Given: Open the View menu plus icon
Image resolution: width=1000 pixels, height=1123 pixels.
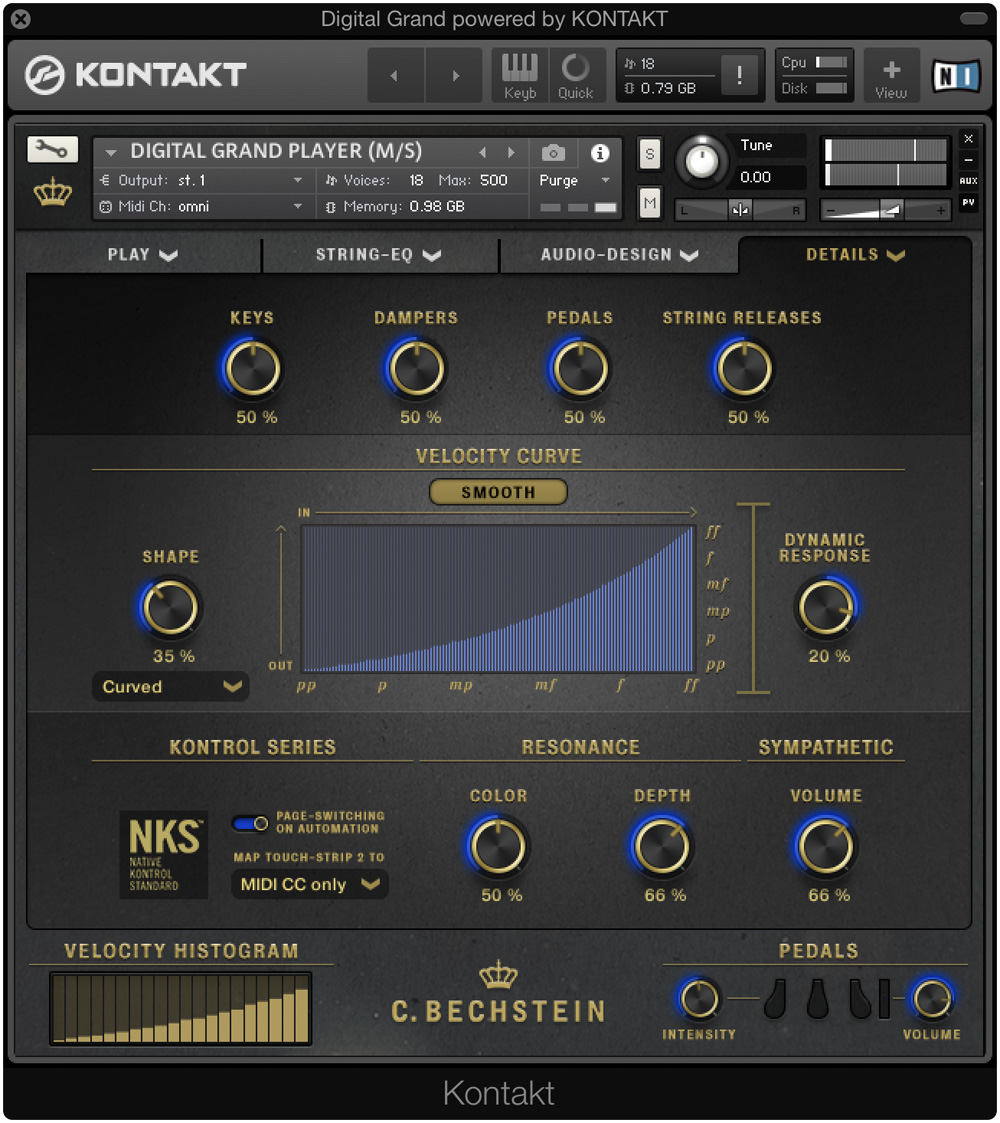Looking at the screenshot, I should tap(891, 76).
